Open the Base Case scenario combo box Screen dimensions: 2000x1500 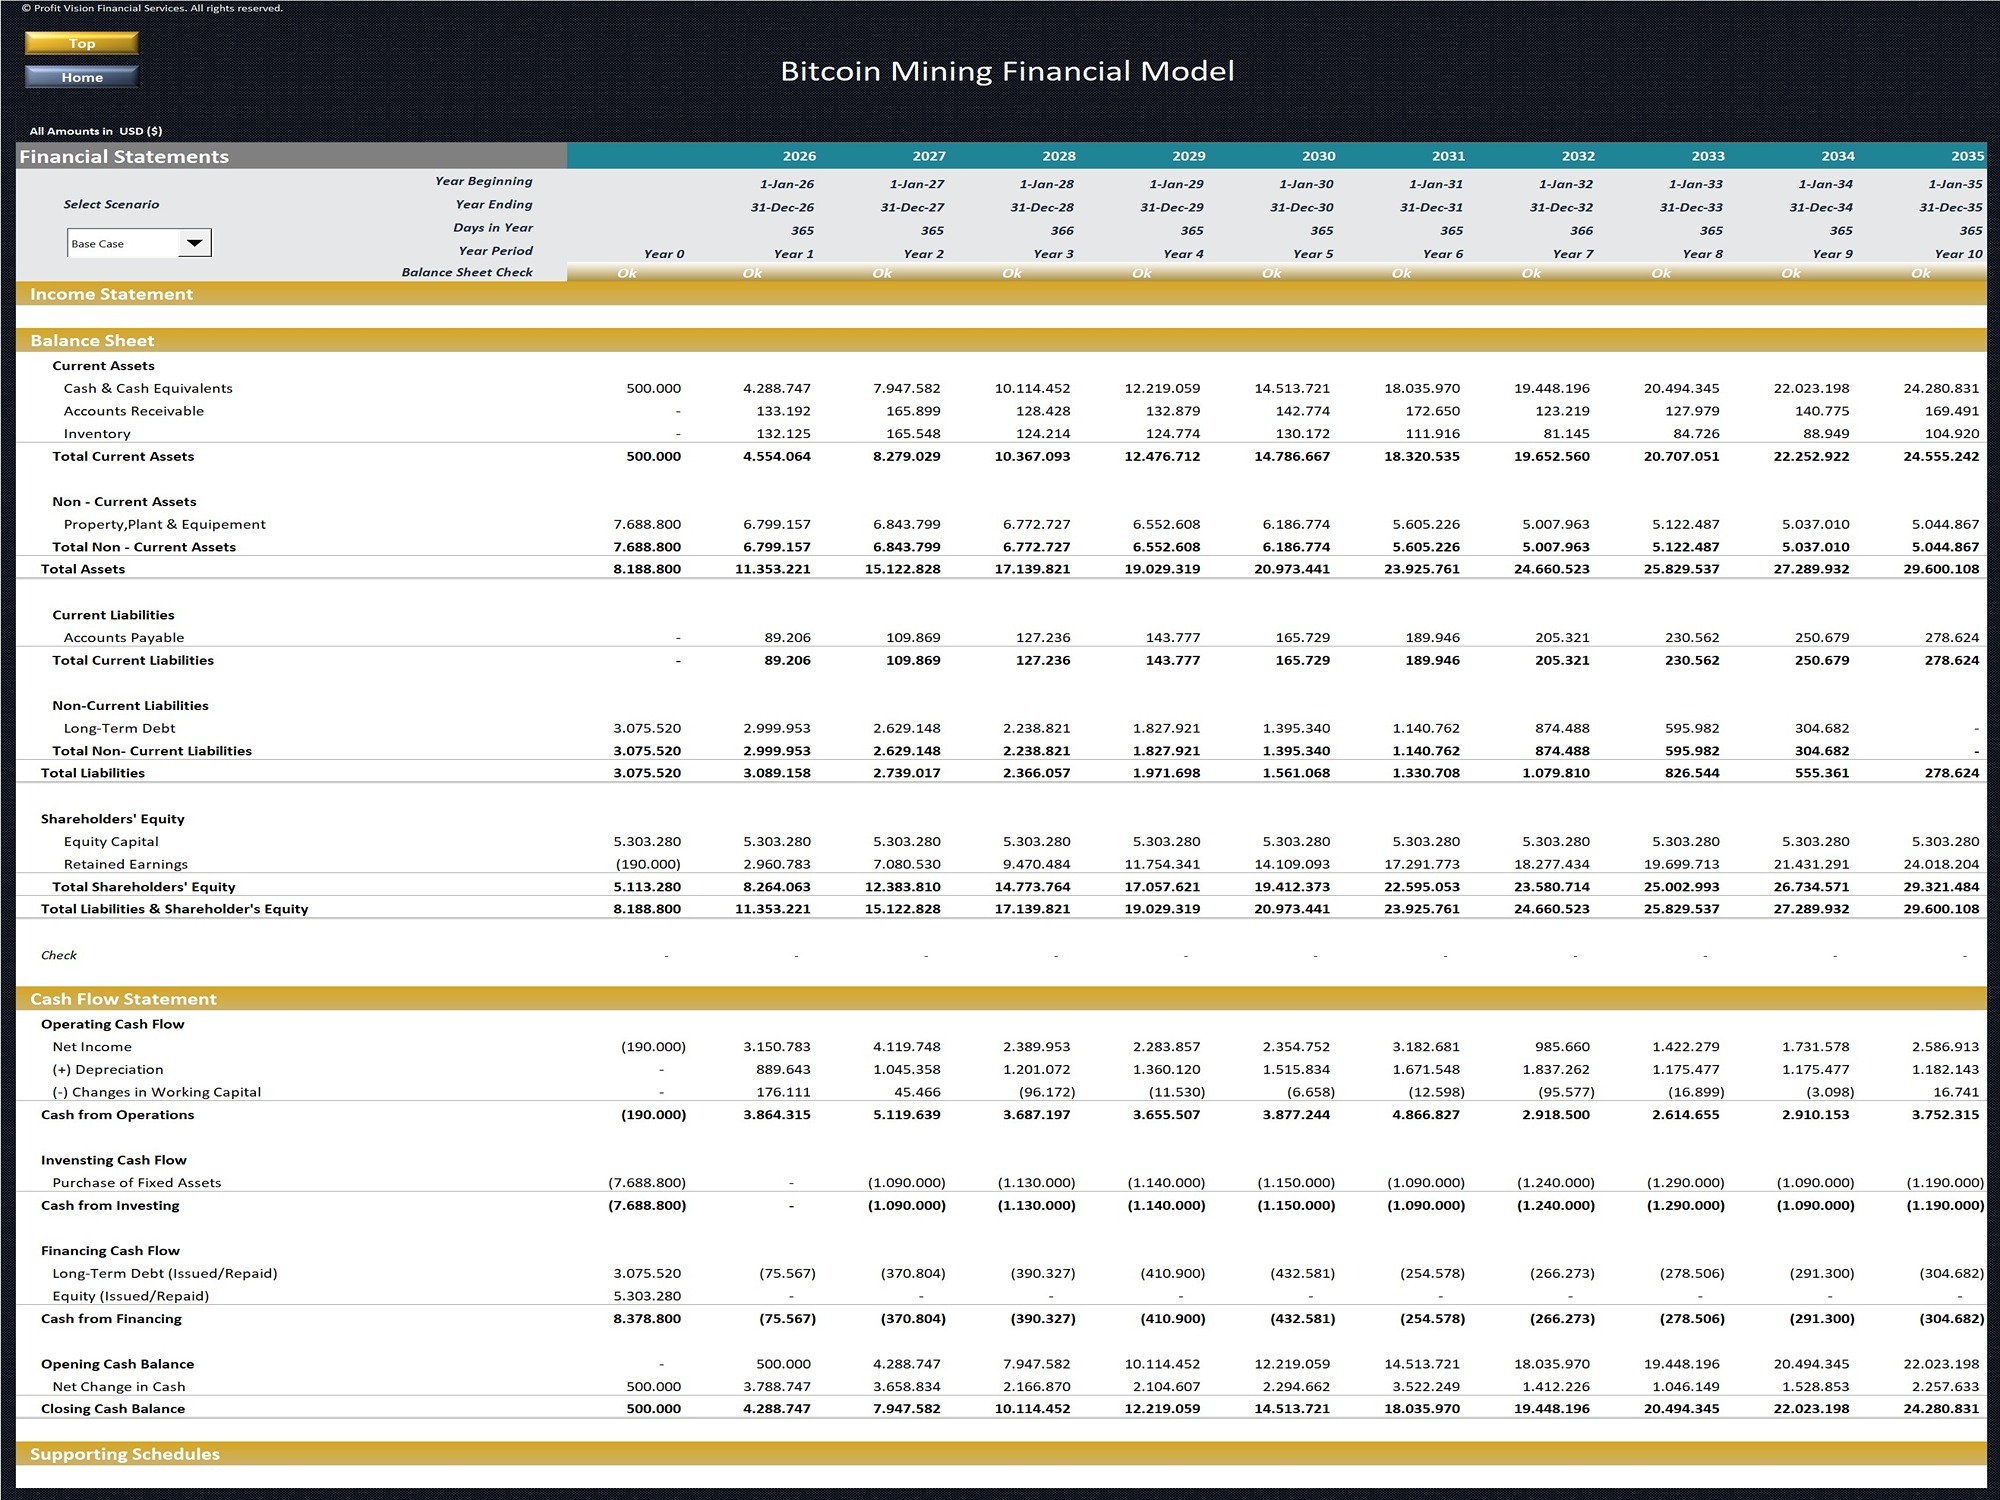click(120, 242)
